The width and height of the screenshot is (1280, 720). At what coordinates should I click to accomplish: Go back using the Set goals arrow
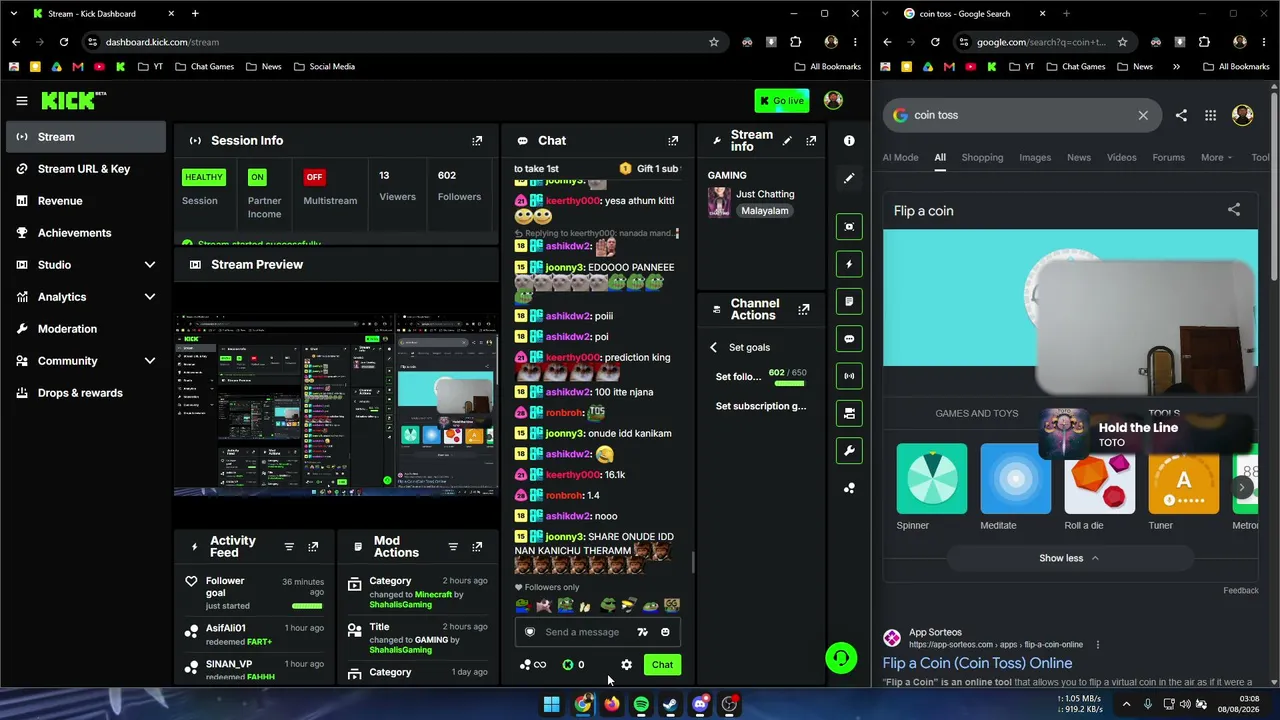[x=713, y=347]
